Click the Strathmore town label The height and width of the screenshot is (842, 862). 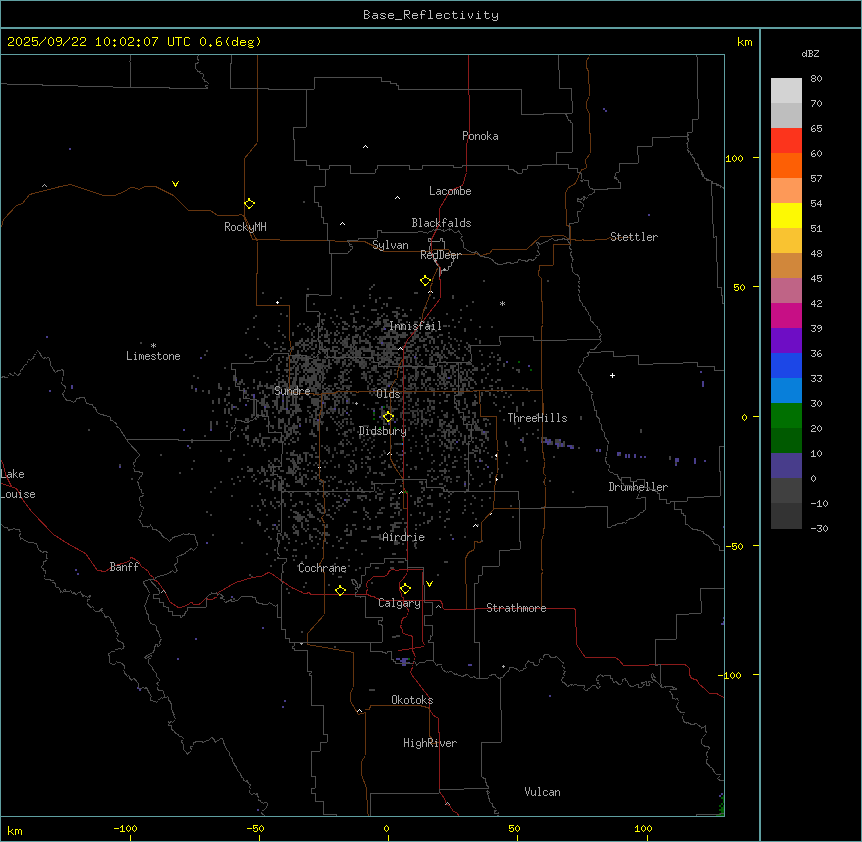pyautogui.click(x=516, y=608)
